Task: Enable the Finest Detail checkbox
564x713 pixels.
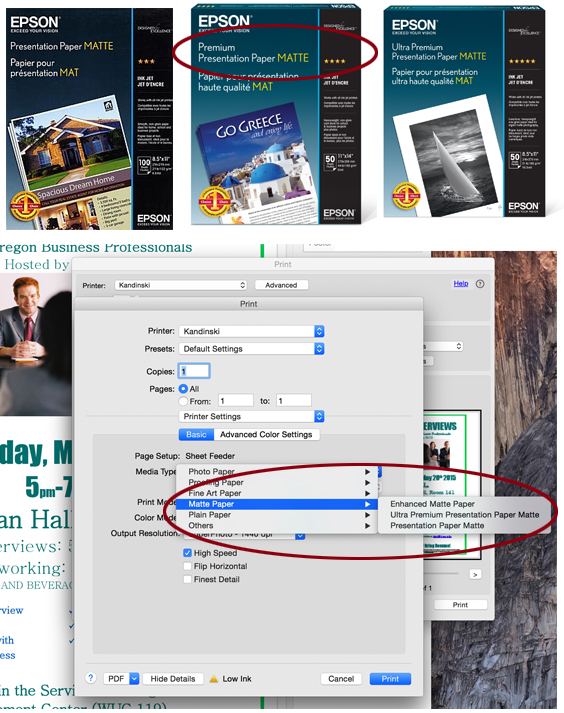Action: [187, 579]
